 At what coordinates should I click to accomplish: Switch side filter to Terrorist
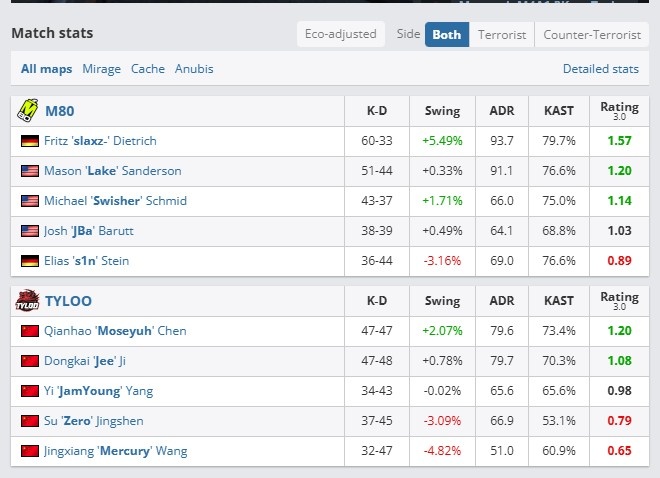pyautogui.click(x=502, y=35)
